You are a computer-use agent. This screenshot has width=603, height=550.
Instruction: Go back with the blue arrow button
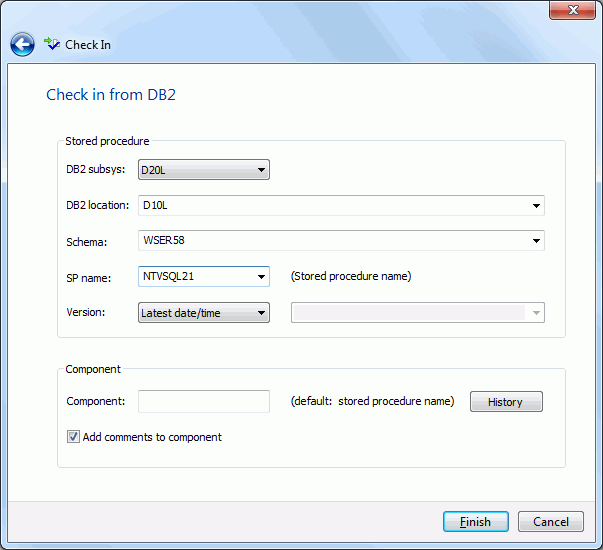point(22,45)
